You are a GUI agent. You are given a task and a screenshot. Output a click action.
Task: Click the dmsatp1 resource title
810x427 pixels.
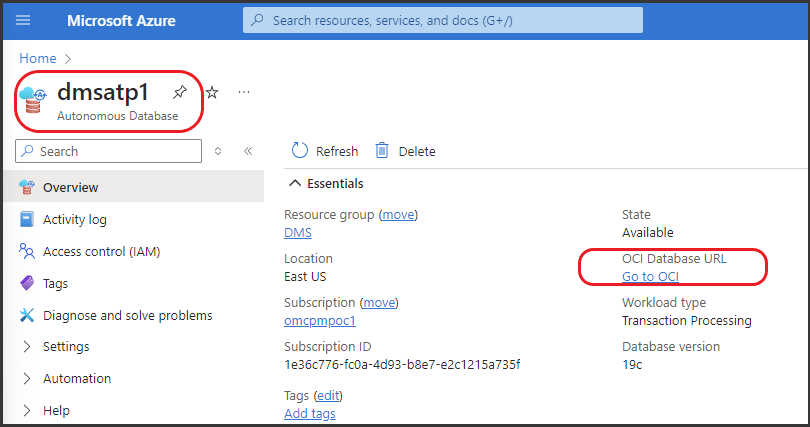pyautogui.click(x=103, y=92)
